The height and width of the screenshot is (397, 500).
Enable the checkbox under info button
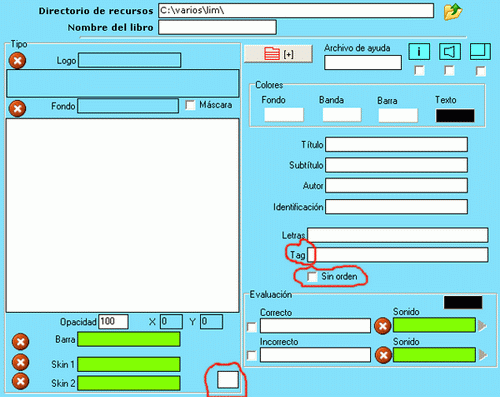[419, 70]
